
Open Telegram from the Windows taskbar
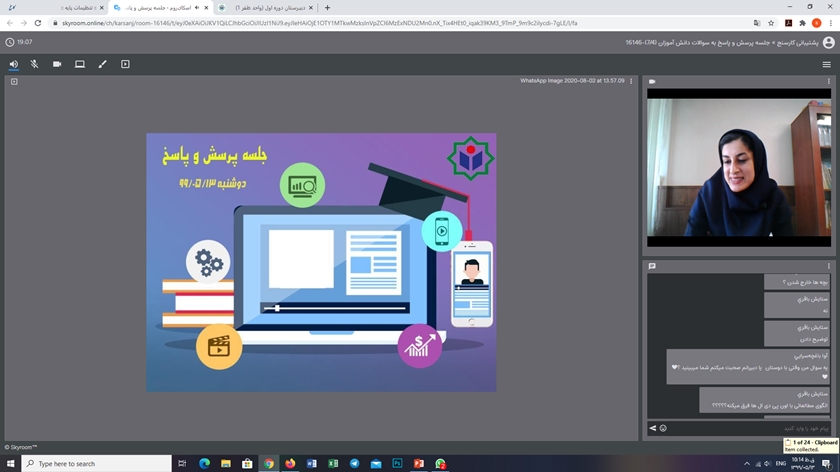354,464
